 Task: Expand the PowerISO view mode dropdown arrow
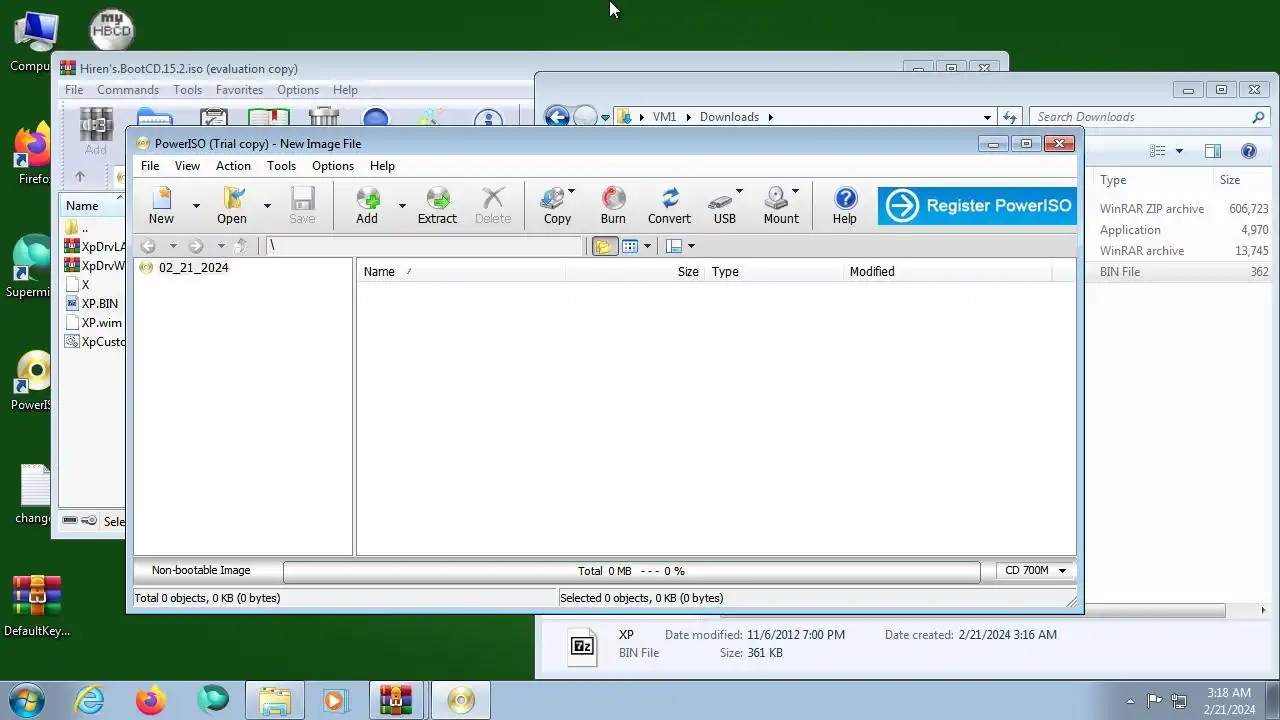coord(647,246)
